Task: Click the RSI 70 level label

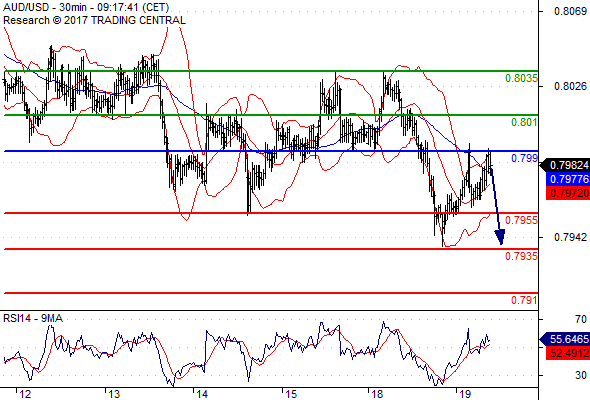Action: coord(581,319)
